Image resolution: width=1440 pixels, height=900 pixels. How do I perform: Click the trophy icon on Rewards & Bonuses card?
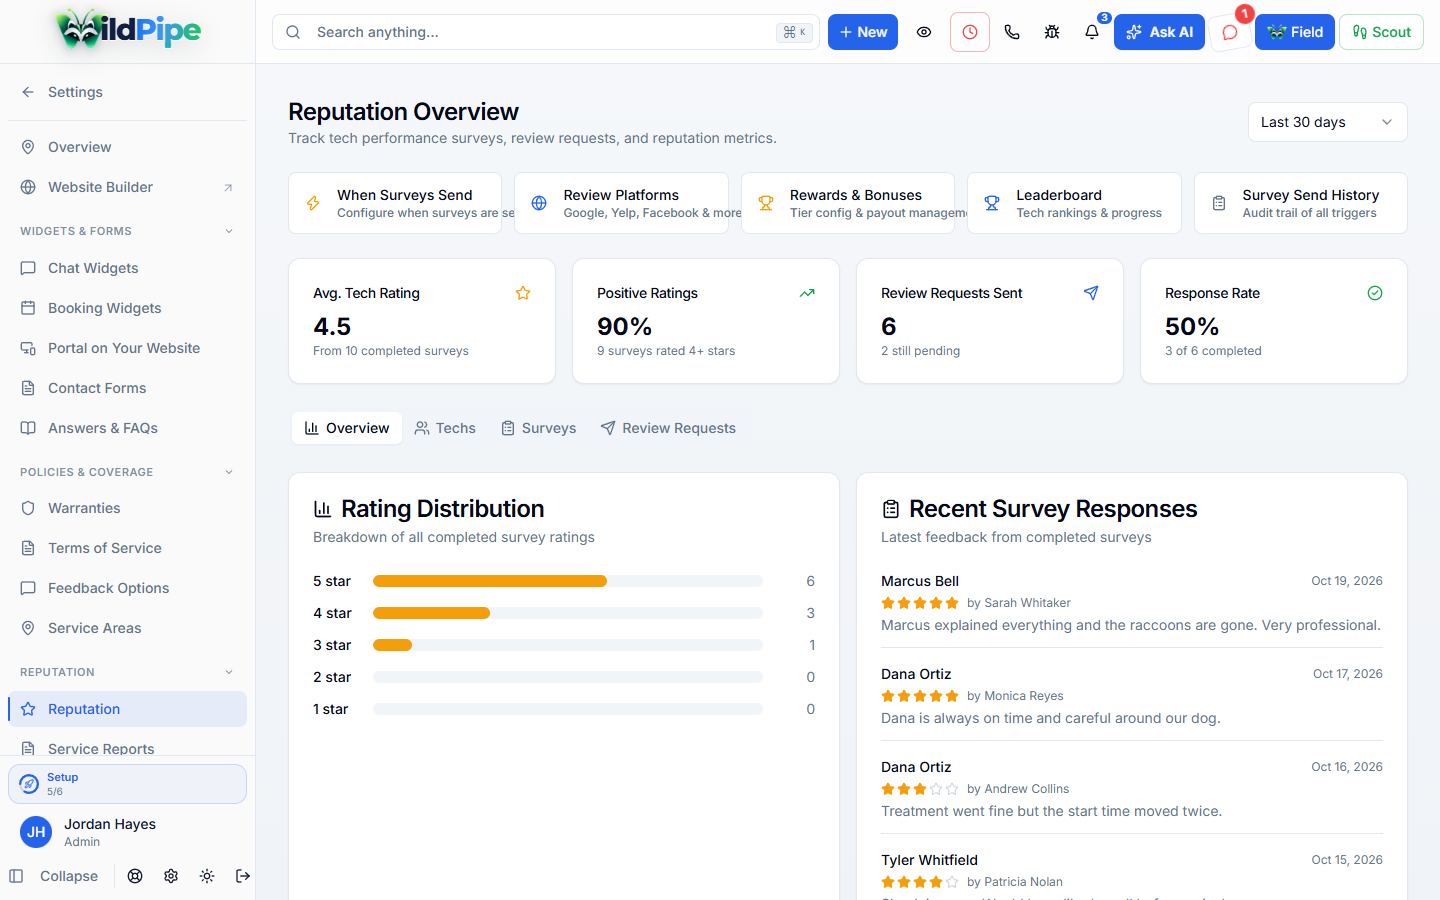coord(766,203)
